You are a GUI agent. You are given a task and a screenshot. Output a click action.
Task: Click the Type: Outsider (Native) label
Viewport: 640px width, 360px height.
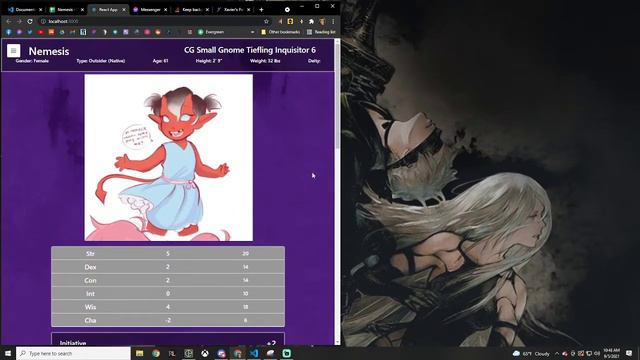pyautogui.click(x=101, y=61)
